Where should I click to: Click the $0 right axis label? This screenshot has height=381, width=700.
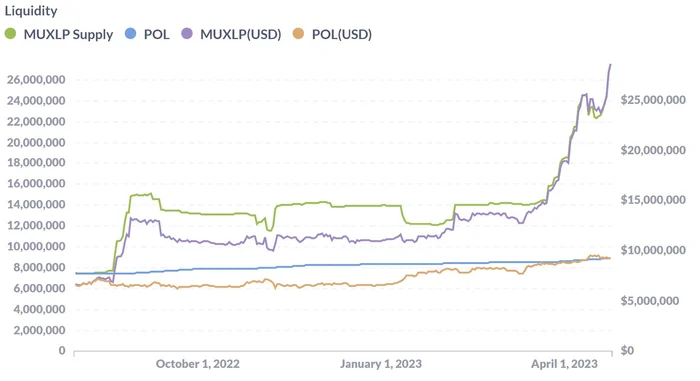pos(627,351)
